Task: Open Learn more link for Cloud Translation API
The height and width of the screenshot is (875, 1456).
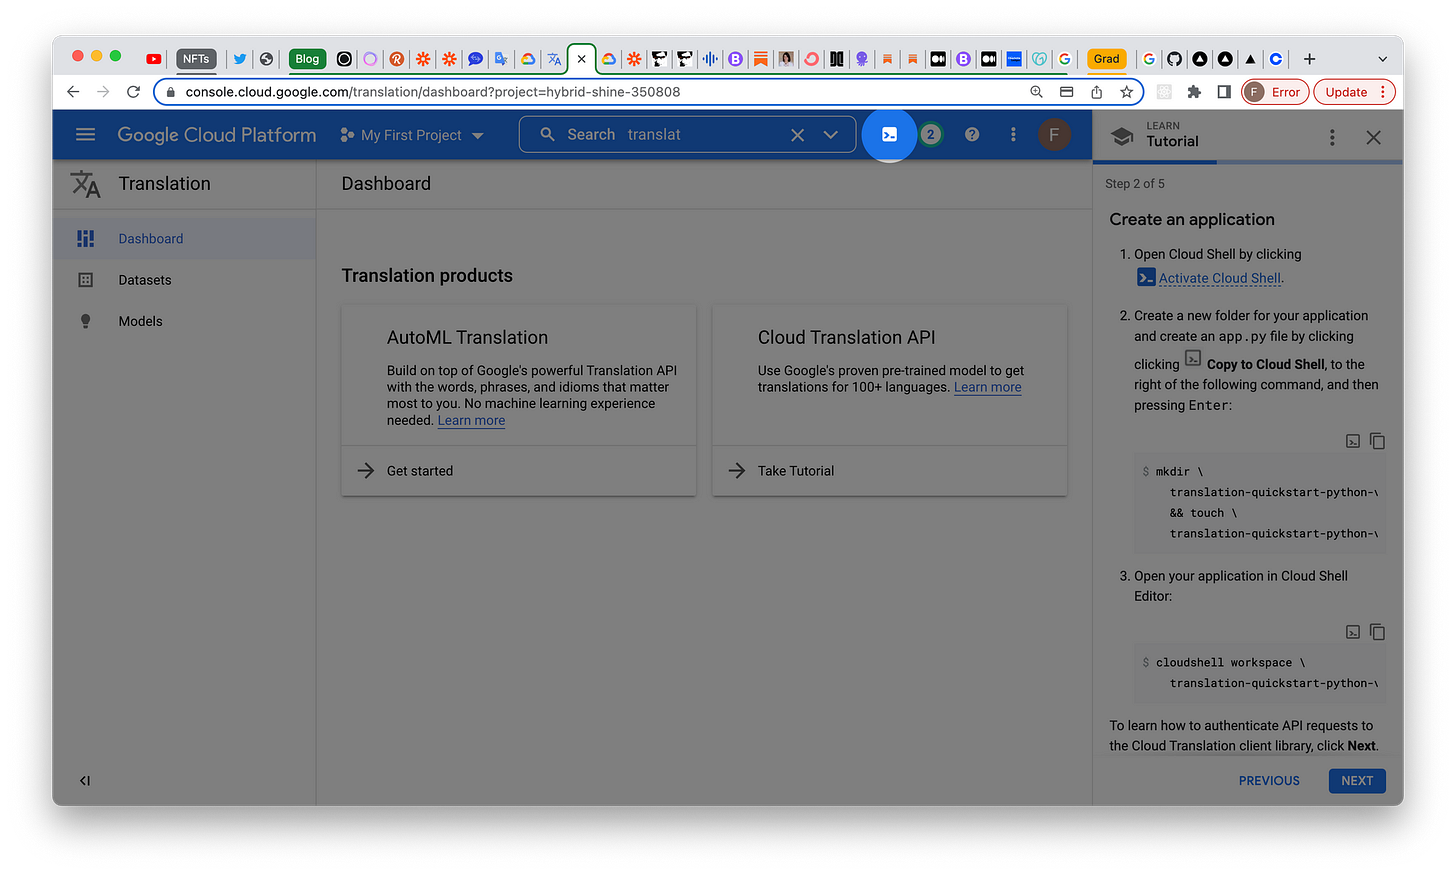Action: point(988,388)
